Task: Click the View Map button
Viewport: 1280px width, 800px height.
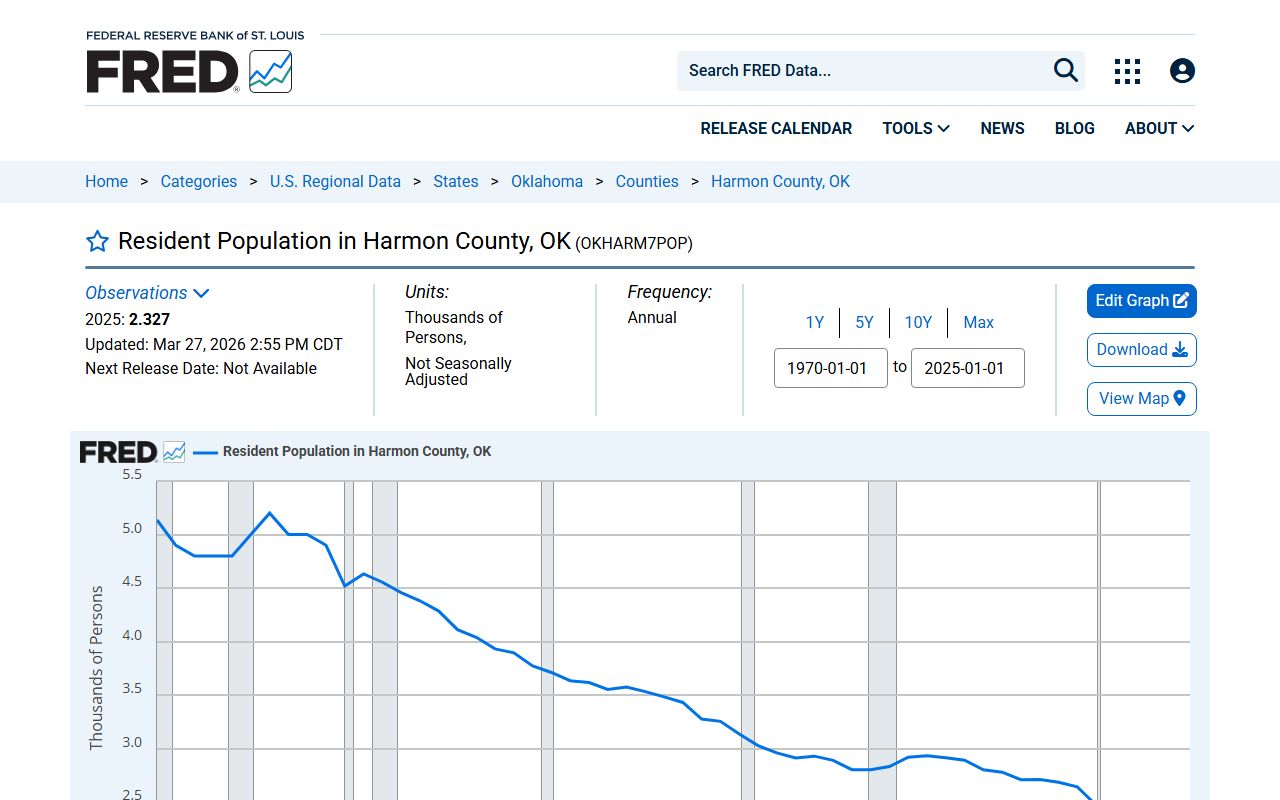Action: [x=1142, y=399]
